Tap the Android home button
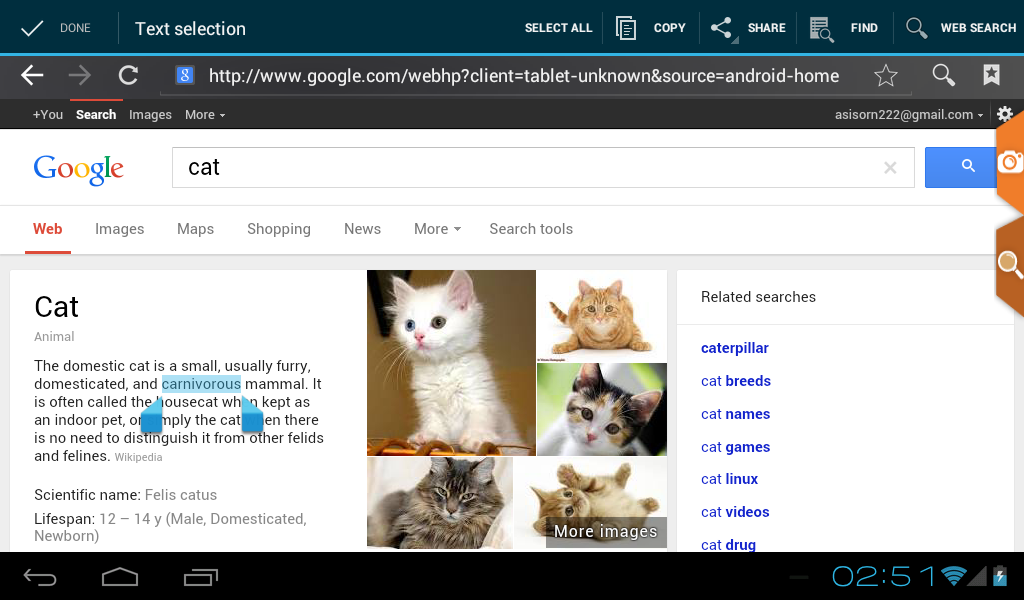 (x=120, y=576)
